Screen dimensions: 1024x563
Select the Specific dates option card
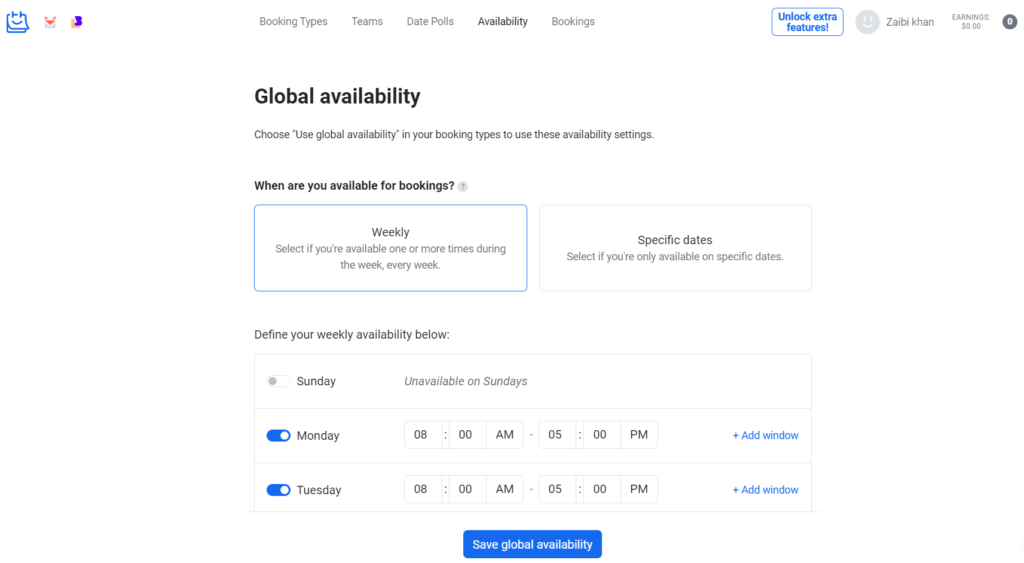point(675,248)
